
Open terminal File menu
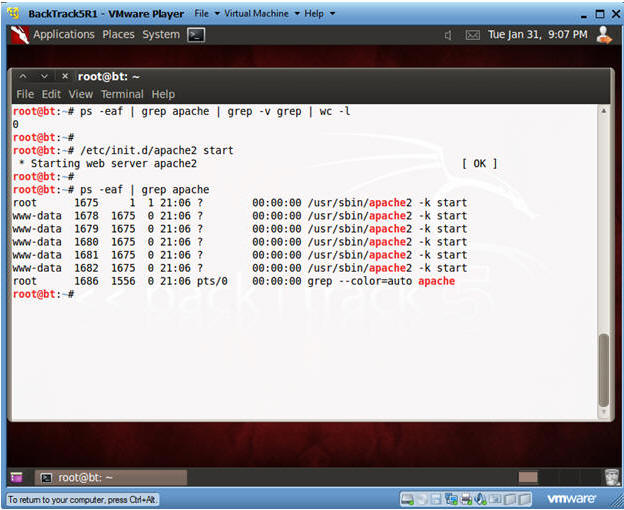[25, 94]
